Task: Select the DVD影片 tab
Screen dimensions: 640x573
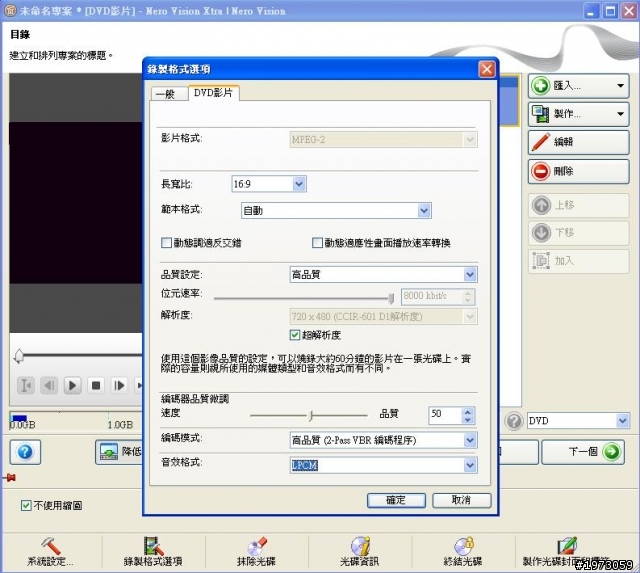Action: click(x=213, y=93)
